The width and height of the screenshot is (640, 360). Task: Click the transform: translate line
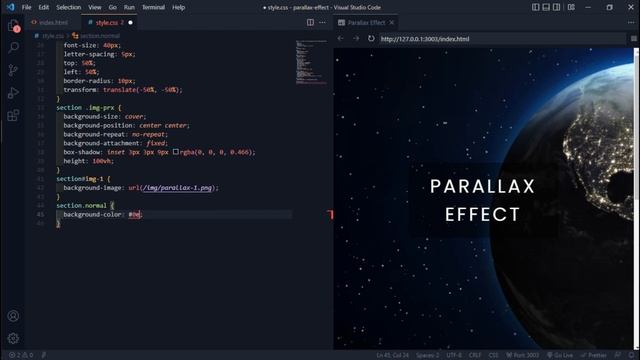pos(123,90)
